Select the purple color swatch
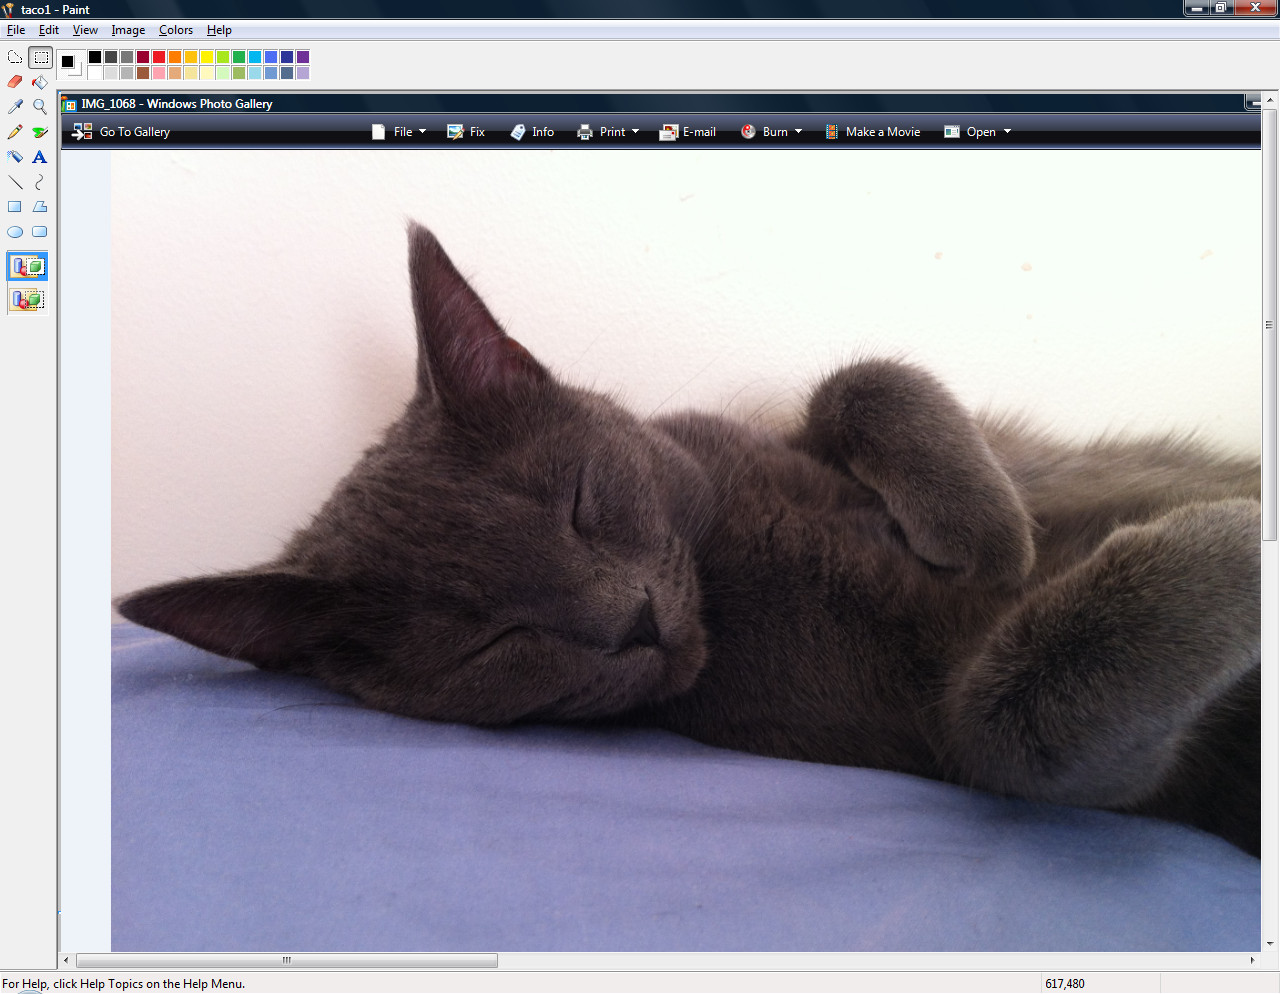Image resolution: width=1280 pixels, height=994 pixels. click(x=303, y=57)
